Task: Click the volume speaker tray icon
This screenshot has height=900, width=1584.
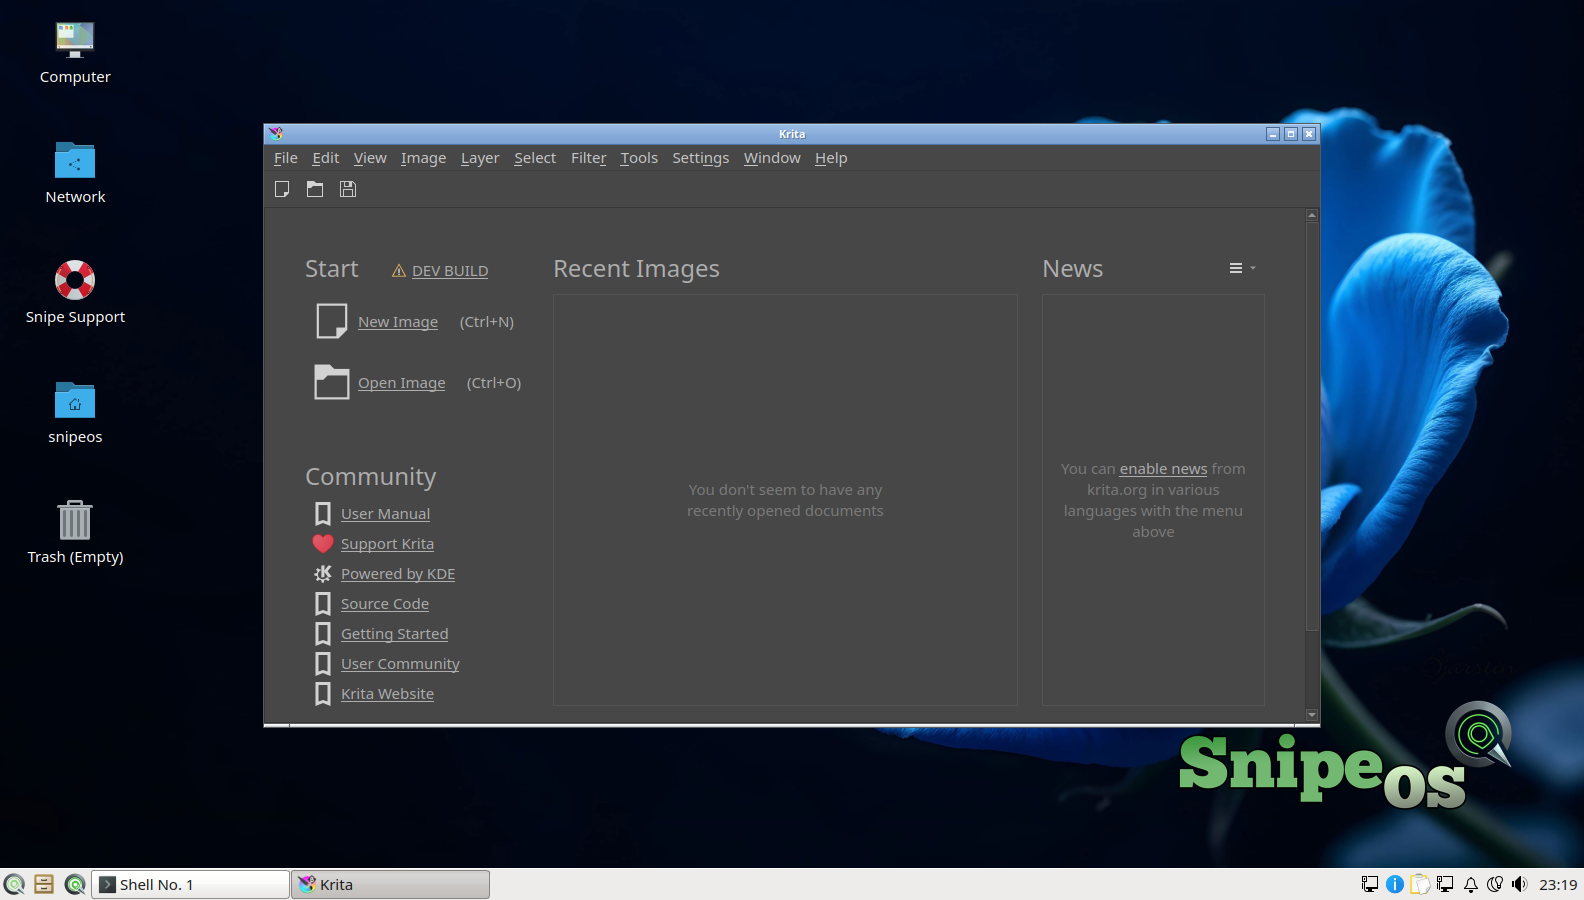Action: [x=1520, y=884]
